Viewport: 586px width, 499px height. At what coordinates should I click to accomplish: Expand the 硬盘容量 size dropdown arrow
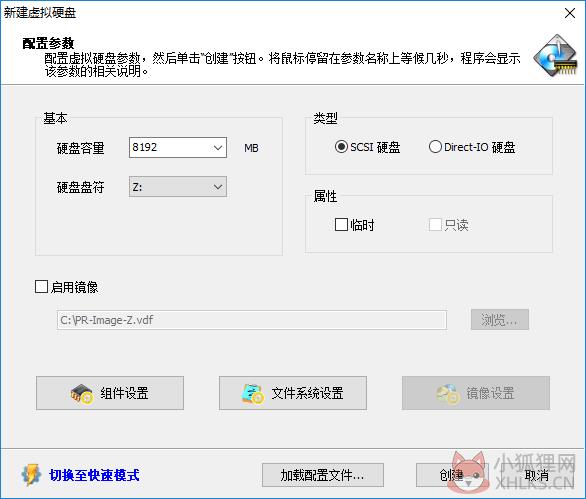pos(218,148)
